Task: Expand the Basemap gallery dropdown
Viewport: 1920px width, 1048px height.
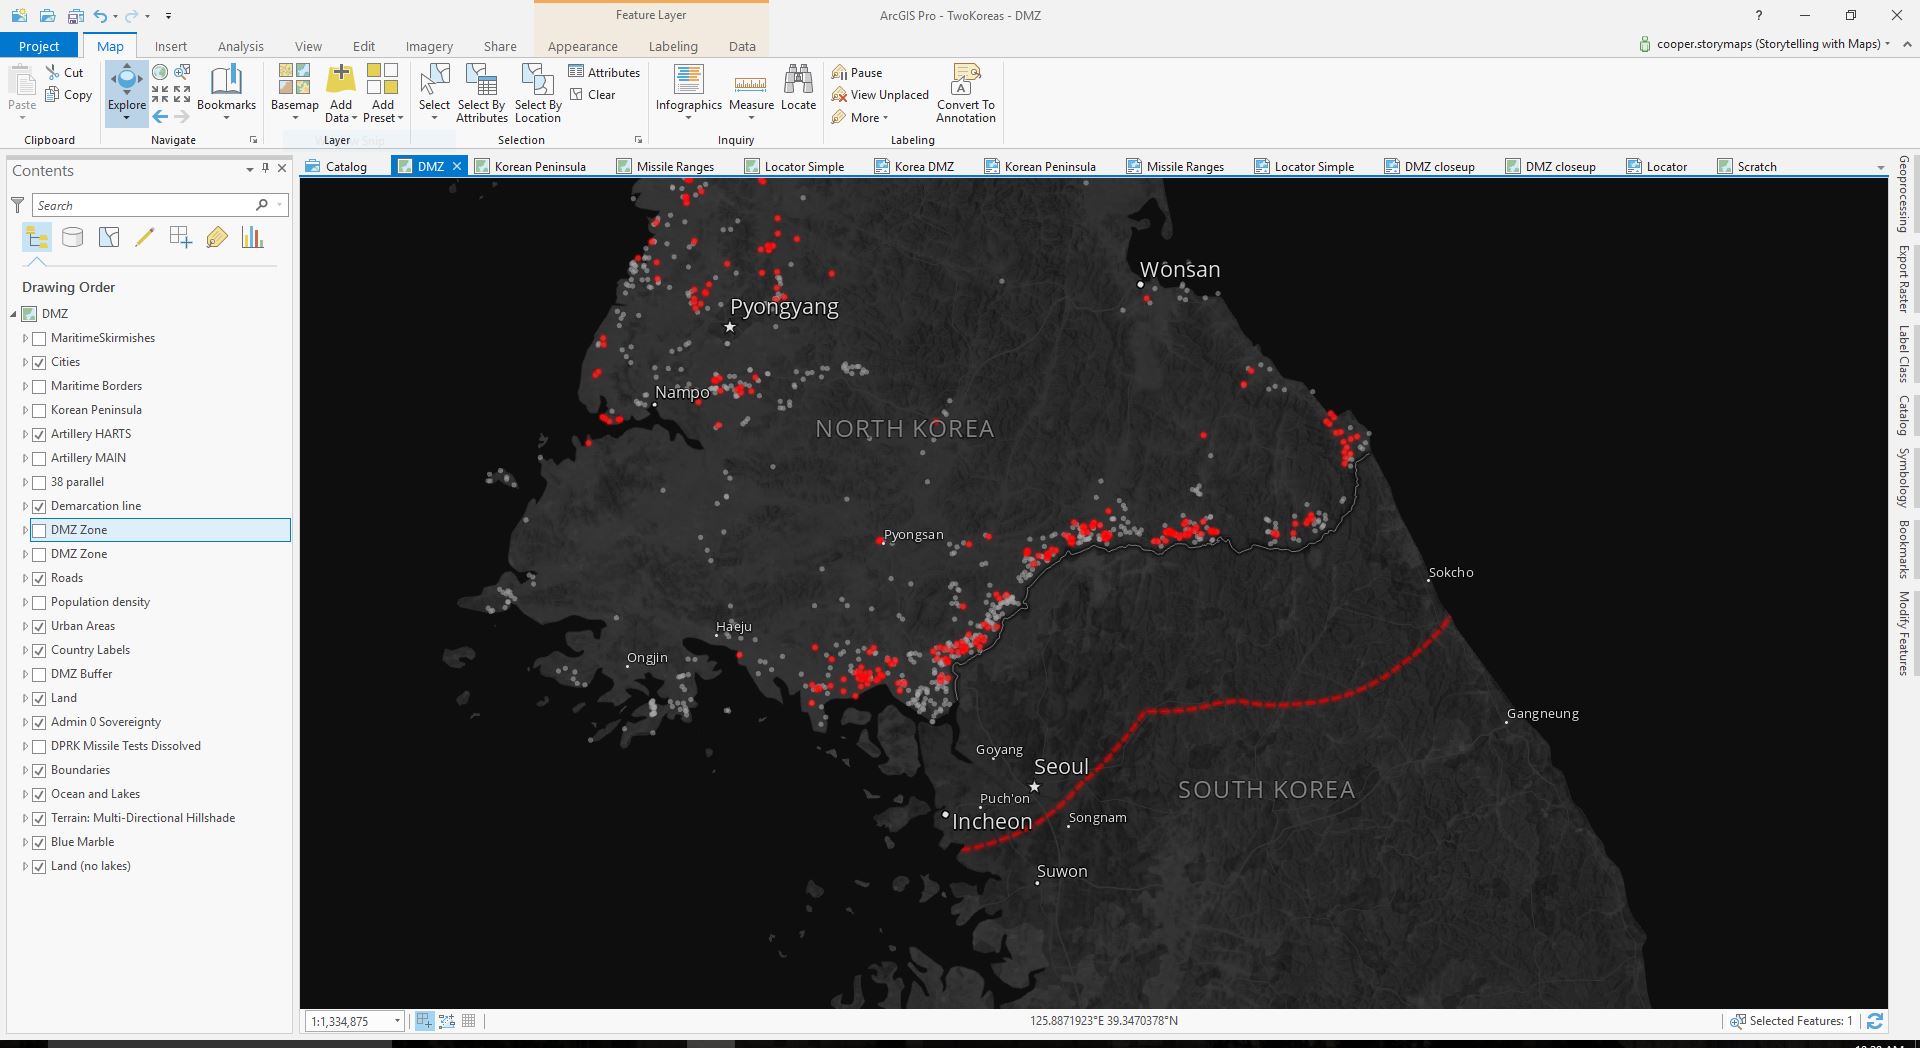Action: click(295, 118)
